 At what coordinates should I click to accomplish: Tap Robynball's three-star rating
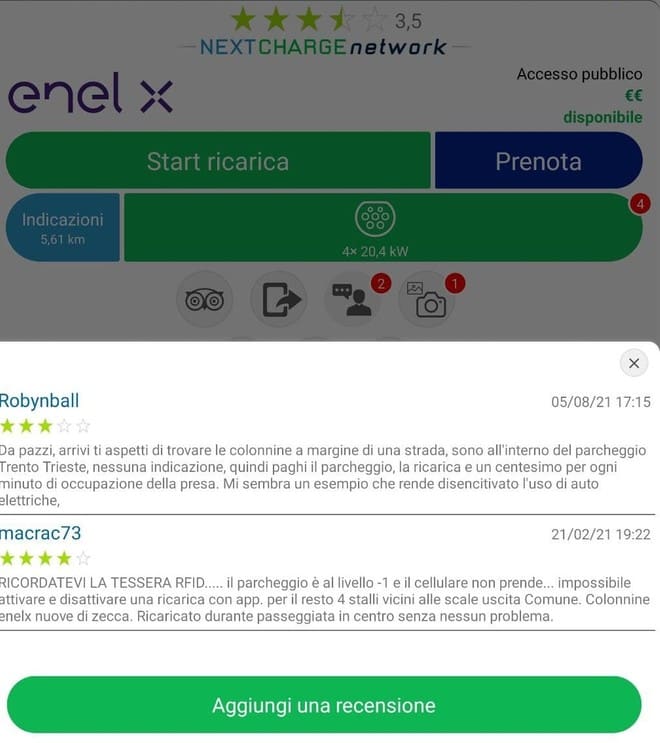point(45,426)
